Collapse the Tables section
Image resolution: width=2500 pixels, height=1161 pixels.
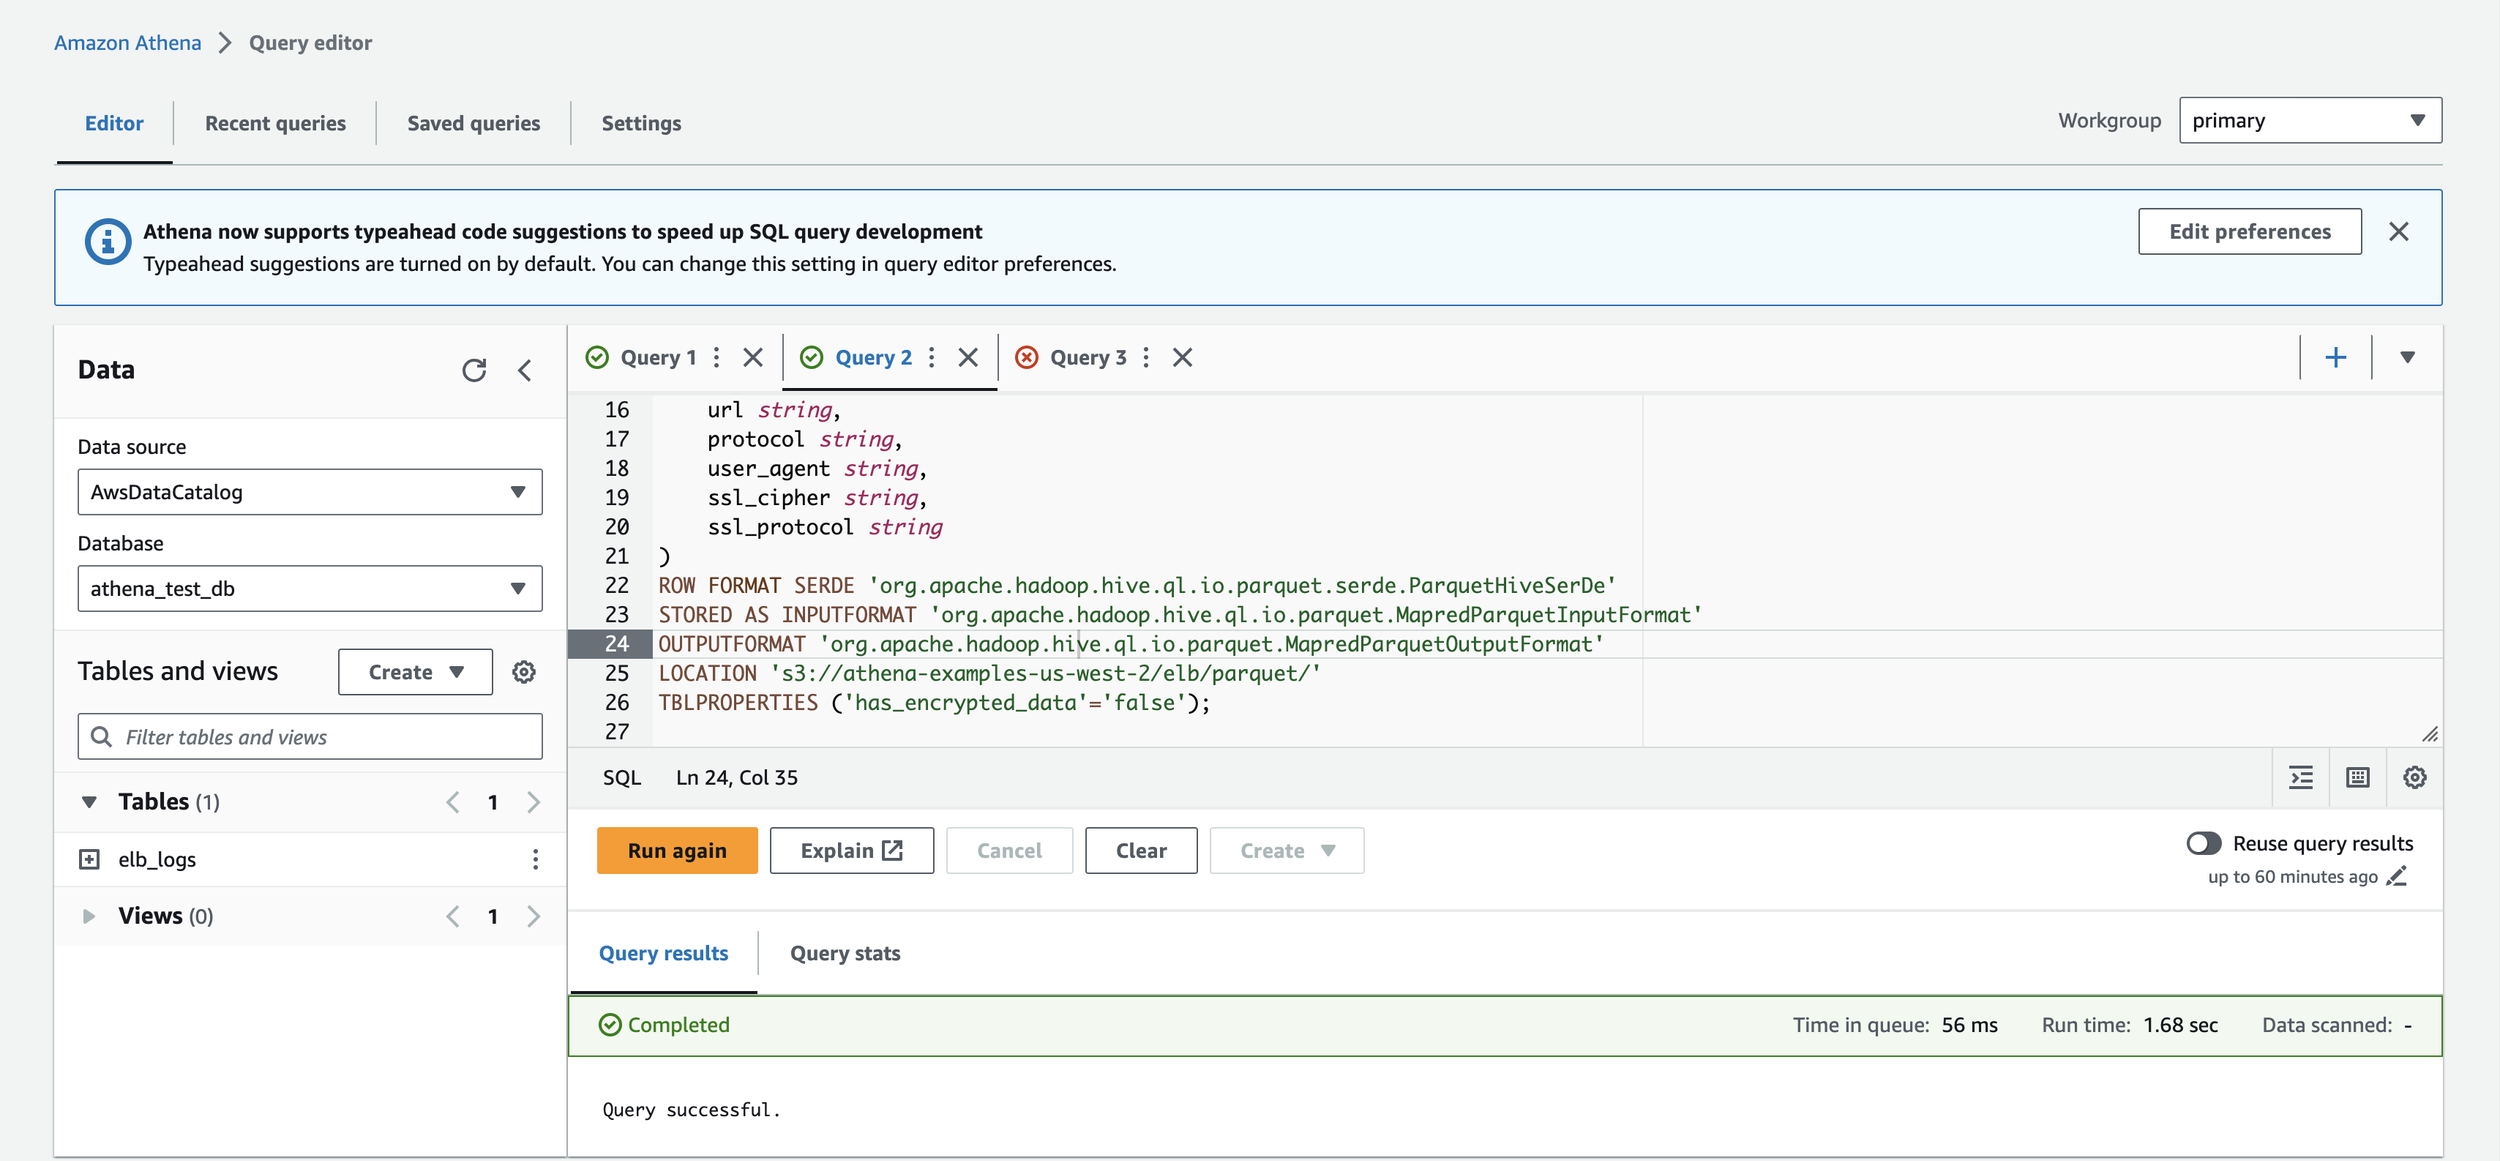(89, 802)
